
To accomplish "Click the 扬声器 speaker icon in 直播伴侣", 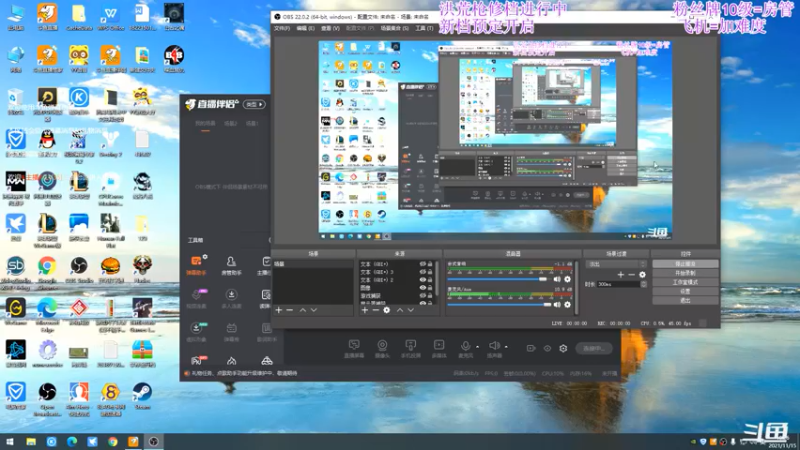I will click(494, 347).
